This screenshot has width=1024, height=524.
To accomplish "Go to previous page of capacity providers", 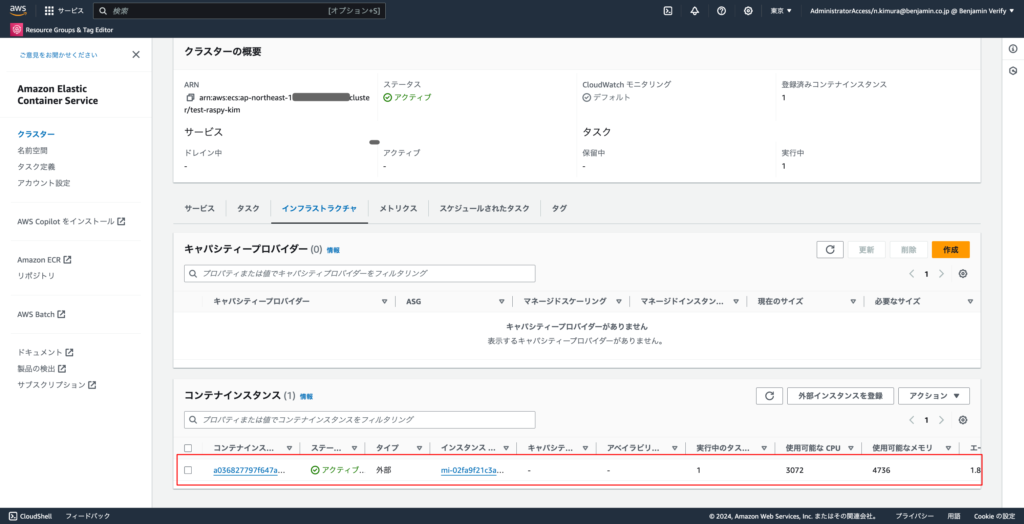I will 912,274.
